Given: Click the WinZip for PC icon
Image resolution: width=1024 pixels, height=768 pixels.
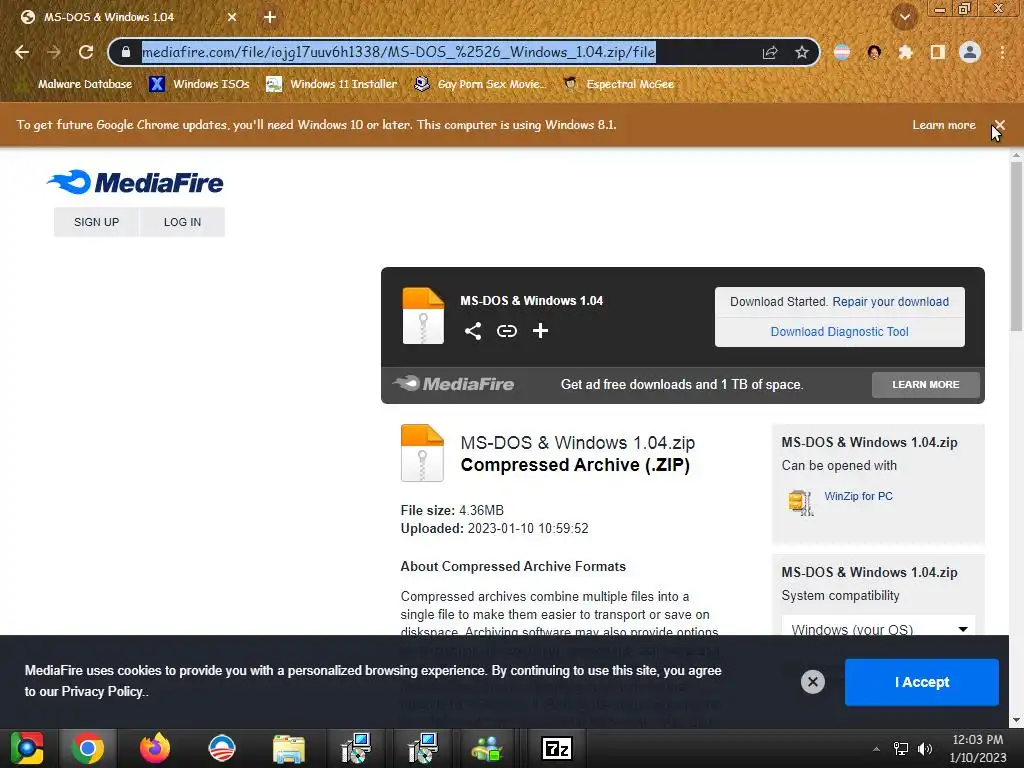Looking at the screenshot, I should tap(800, 502).
